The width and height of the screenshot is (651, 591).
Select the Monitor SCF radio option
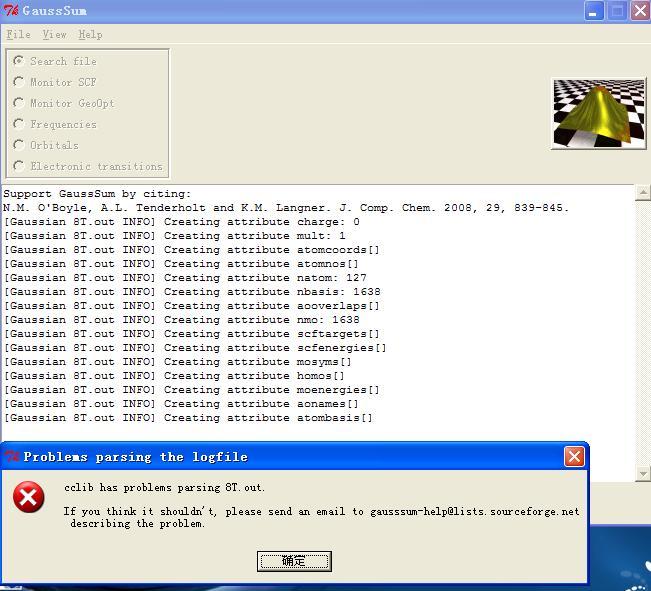[x=55, y=82]
